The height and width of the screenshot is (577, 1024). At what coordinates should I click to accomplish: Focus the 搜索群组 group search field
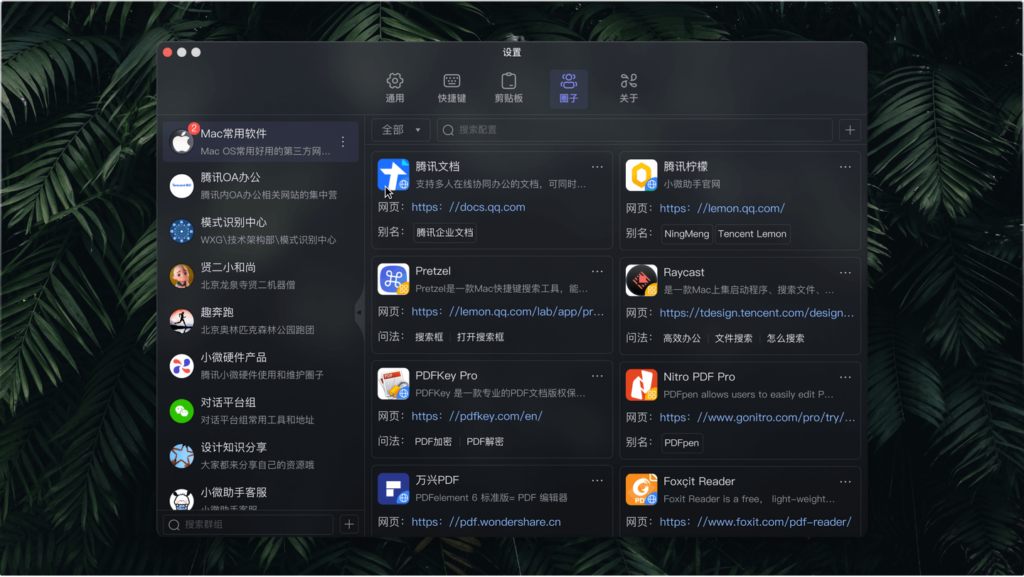(248, 524)
